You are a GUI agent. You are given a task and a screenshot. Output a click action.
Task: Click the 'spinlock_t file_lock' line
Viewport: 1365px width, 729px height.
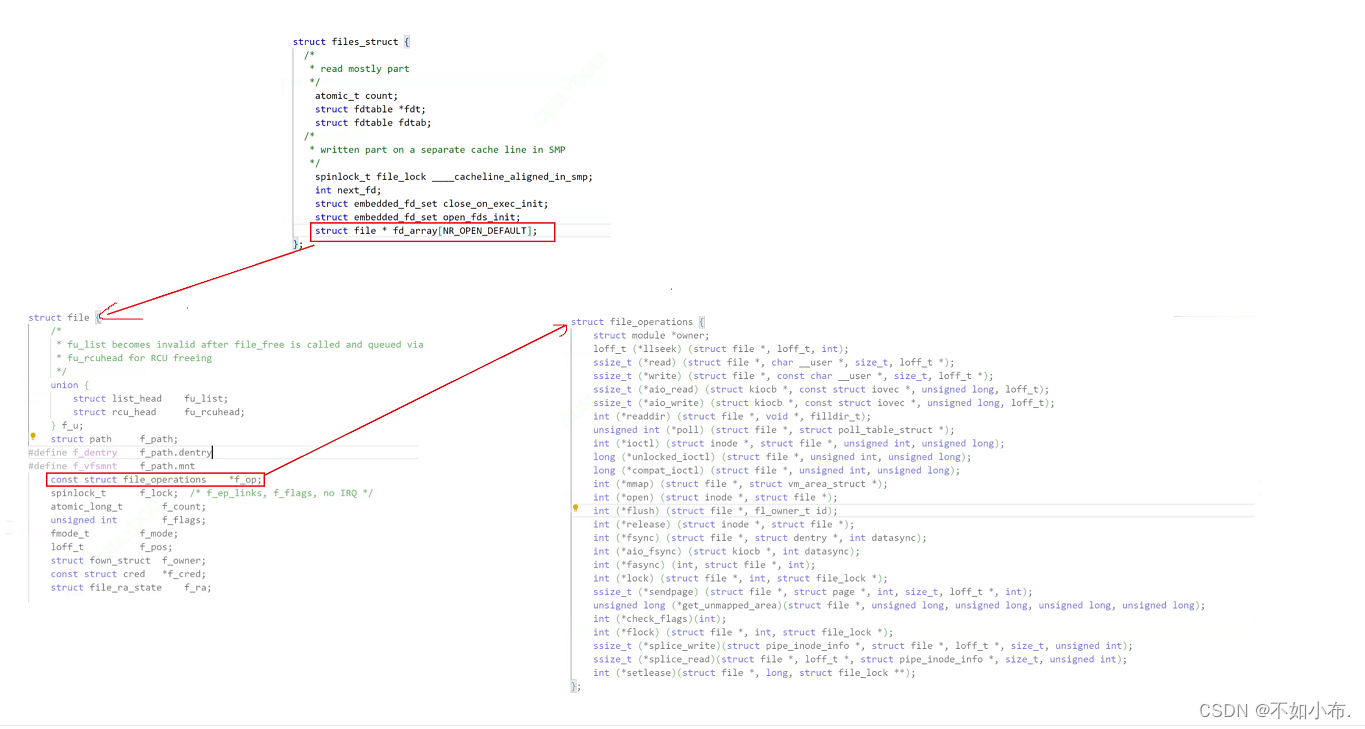pyautogui.click(x=454, y=177)
